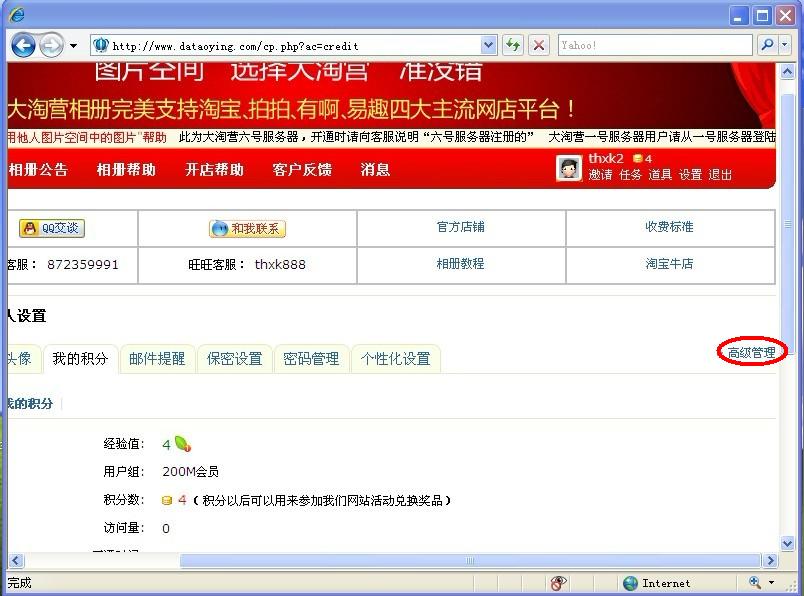The height and width of the screenshot is (596, 804).
Task: Click the horizontal scrollbar left arrow
Action: click(x=16, y=561)
